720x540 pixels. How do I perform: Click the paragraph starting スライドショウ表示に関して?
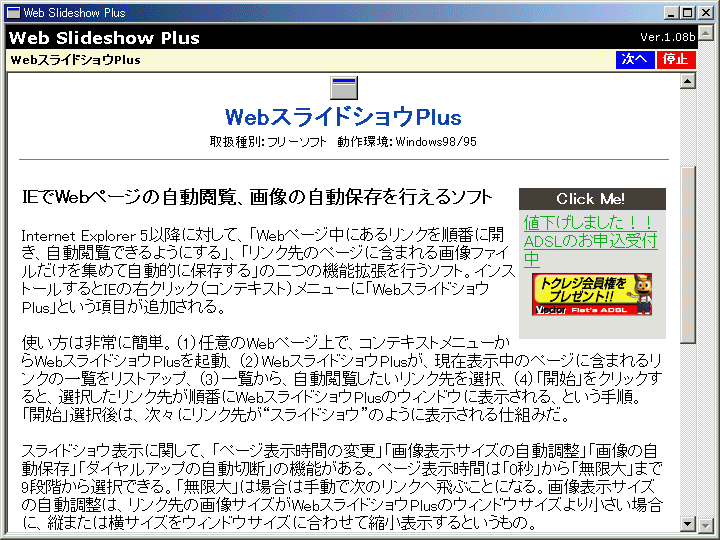342,486
